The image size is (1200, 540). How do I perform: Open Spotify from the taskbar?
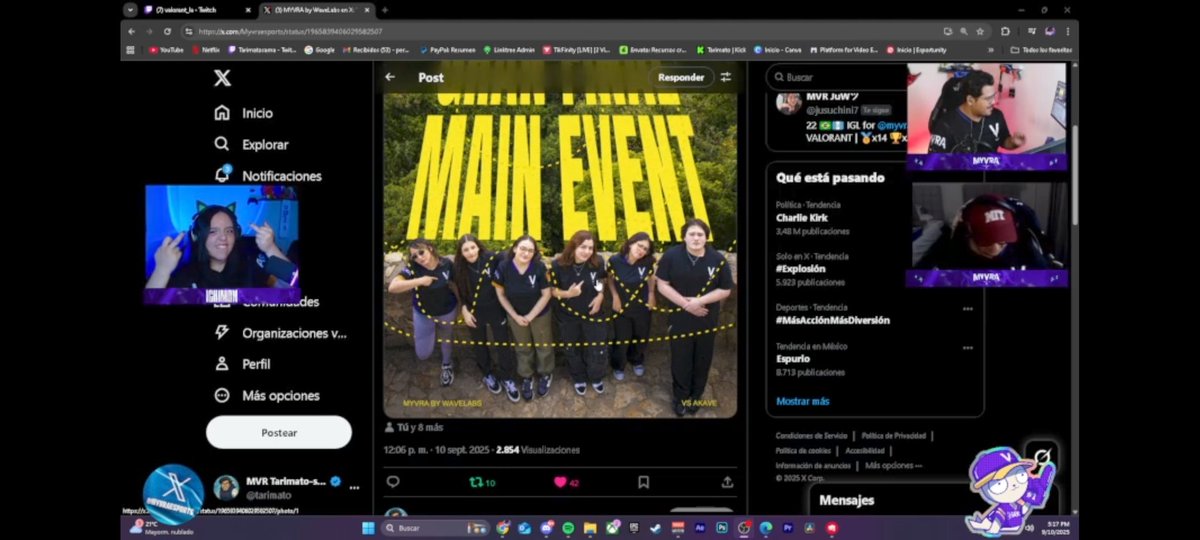568,528
